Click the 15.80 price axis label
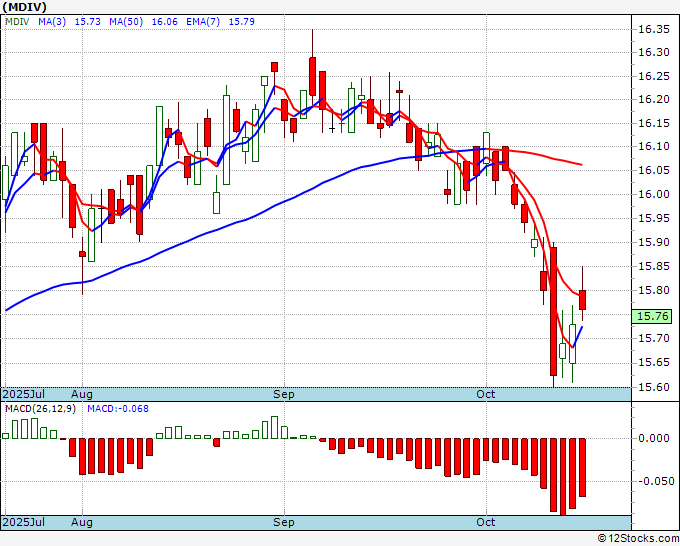 tap(654, 290)
